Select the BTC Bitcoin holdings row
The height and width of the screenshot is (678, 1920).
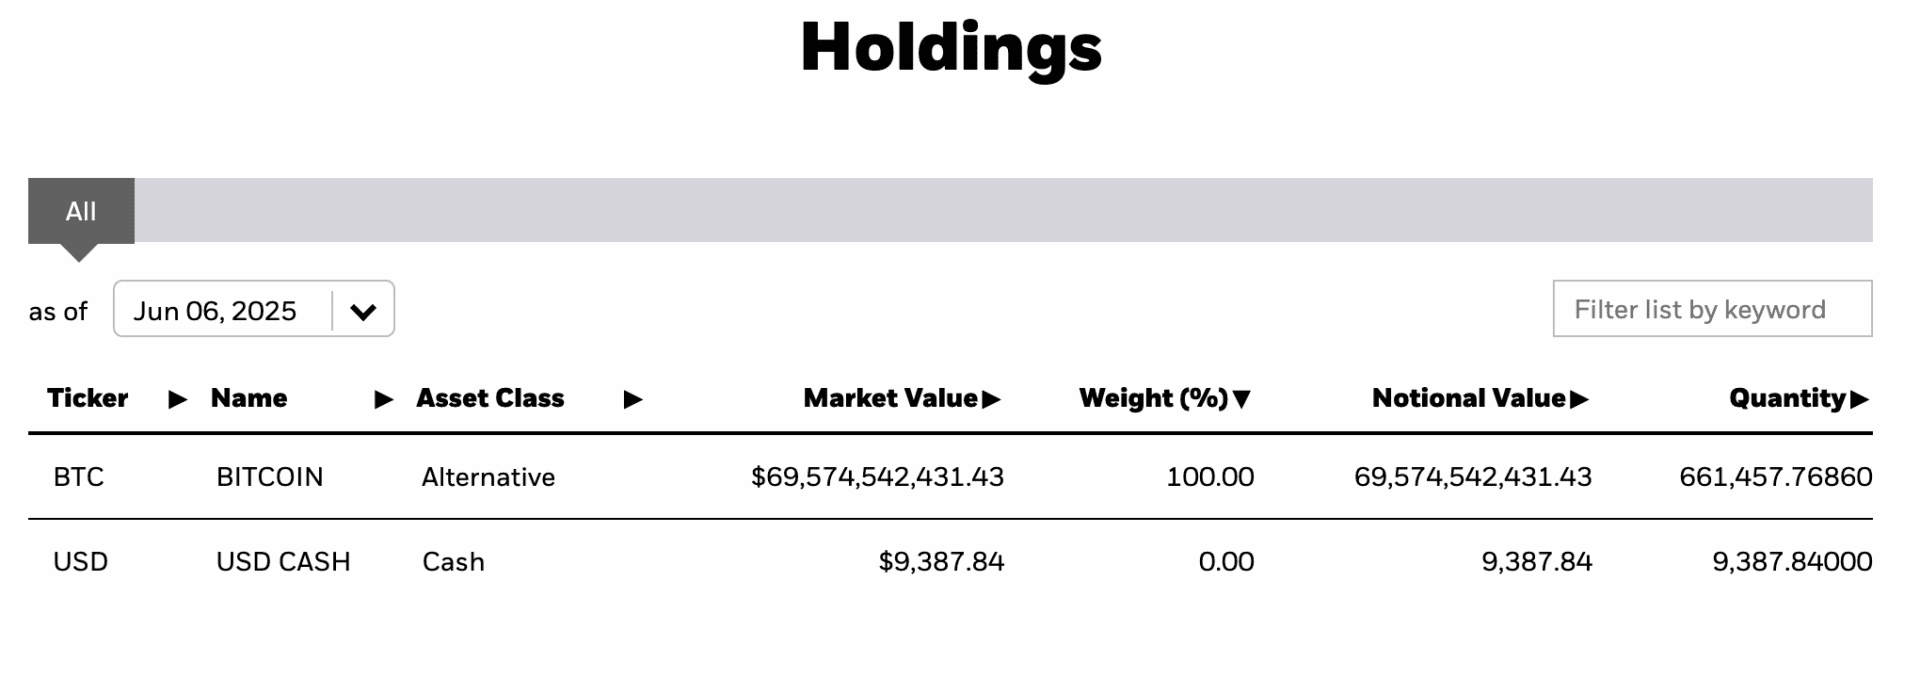[950, 477]
